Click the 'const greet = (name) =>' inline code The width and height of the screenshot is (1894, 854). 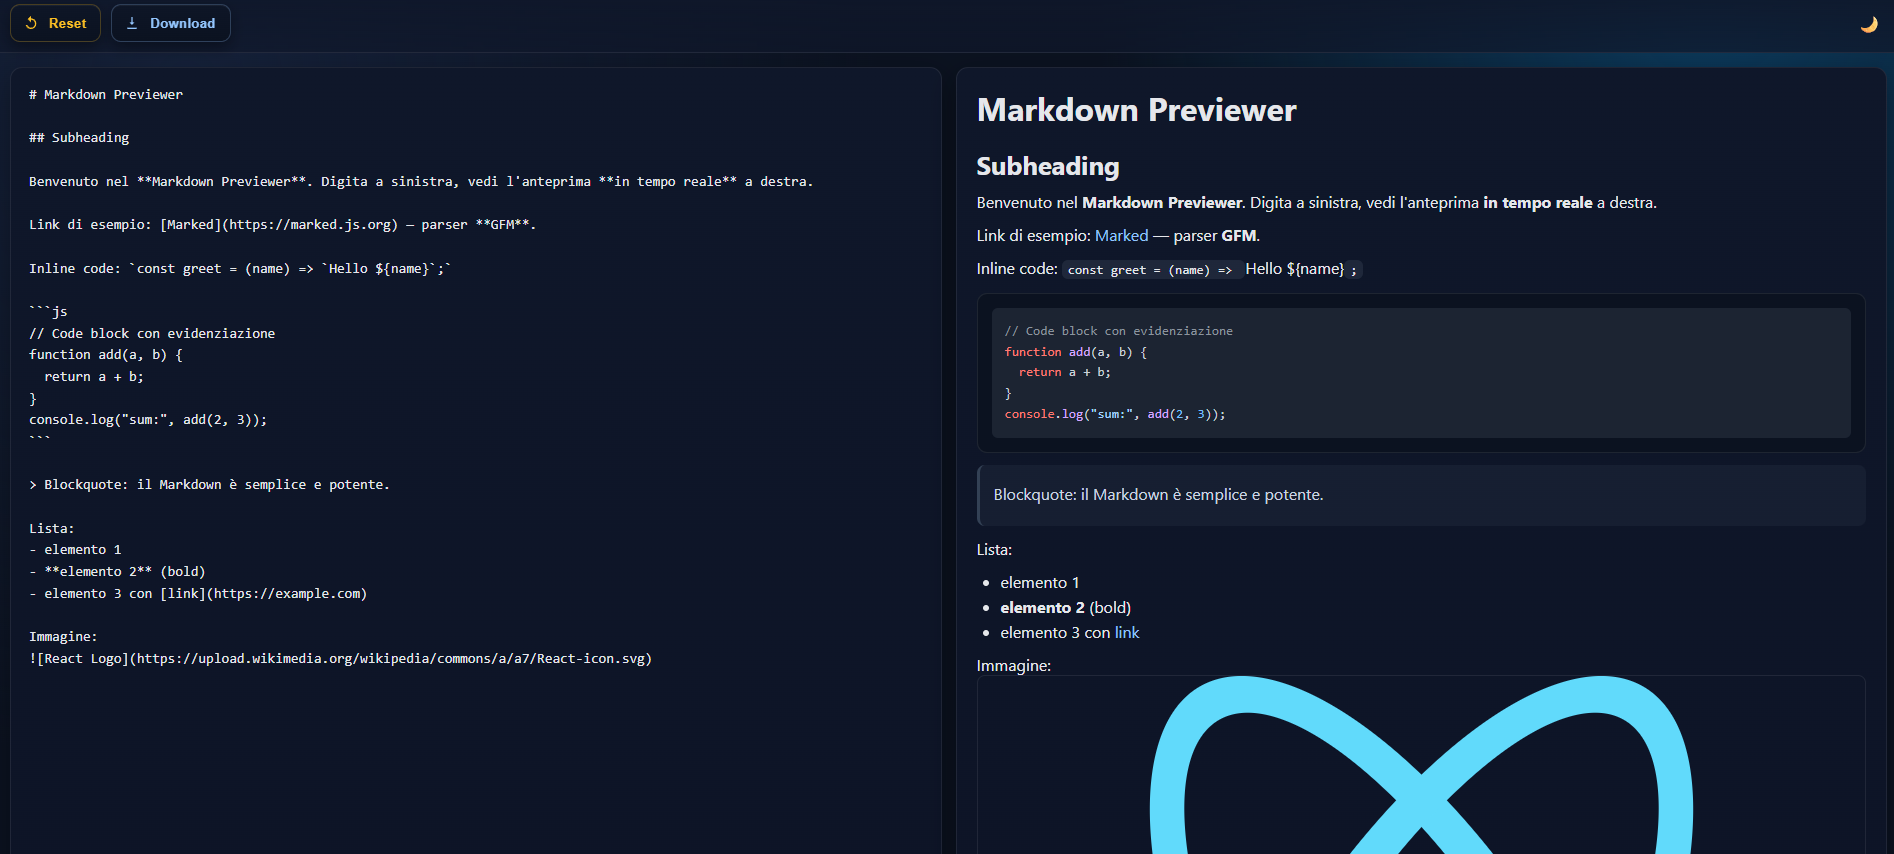point(1150,270)
